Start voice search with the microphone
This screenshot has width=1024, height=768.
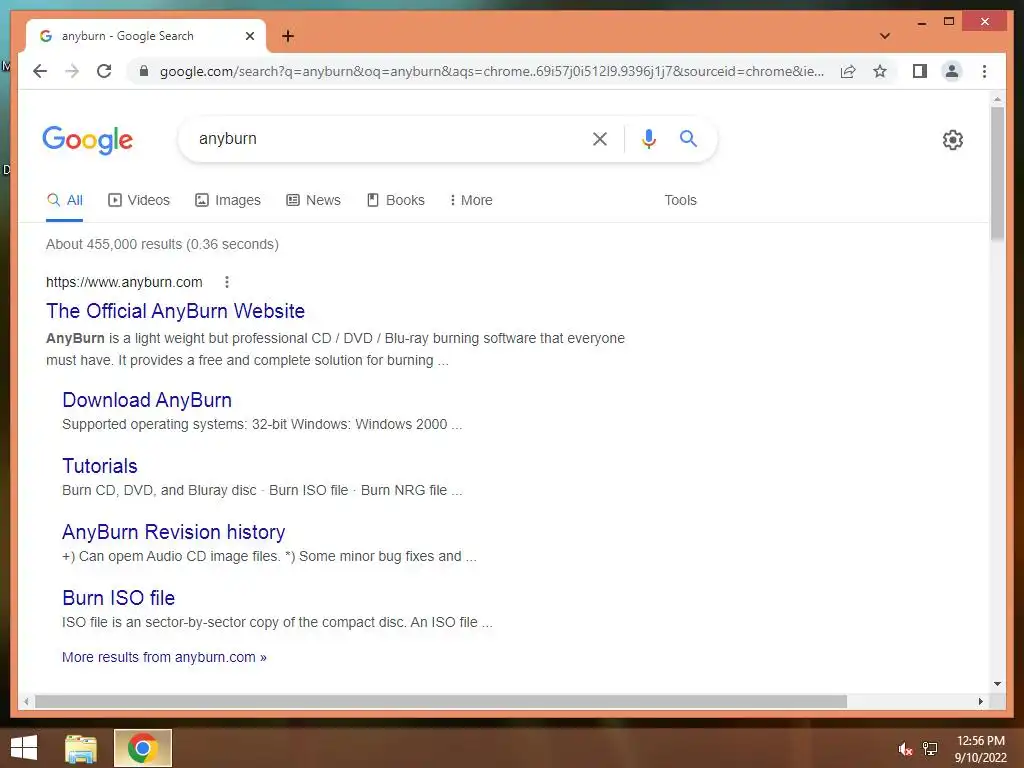point(648,138)
